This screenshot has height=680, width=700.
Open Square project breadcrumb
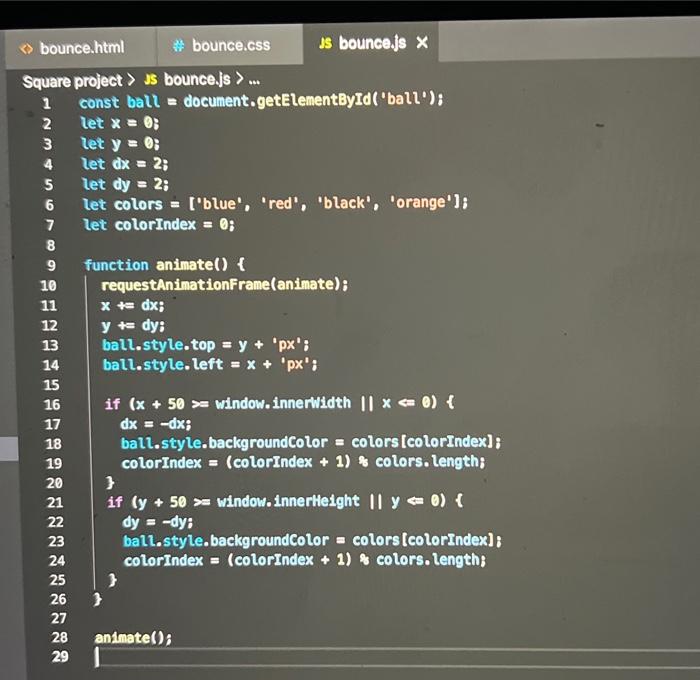pos(72,81)
